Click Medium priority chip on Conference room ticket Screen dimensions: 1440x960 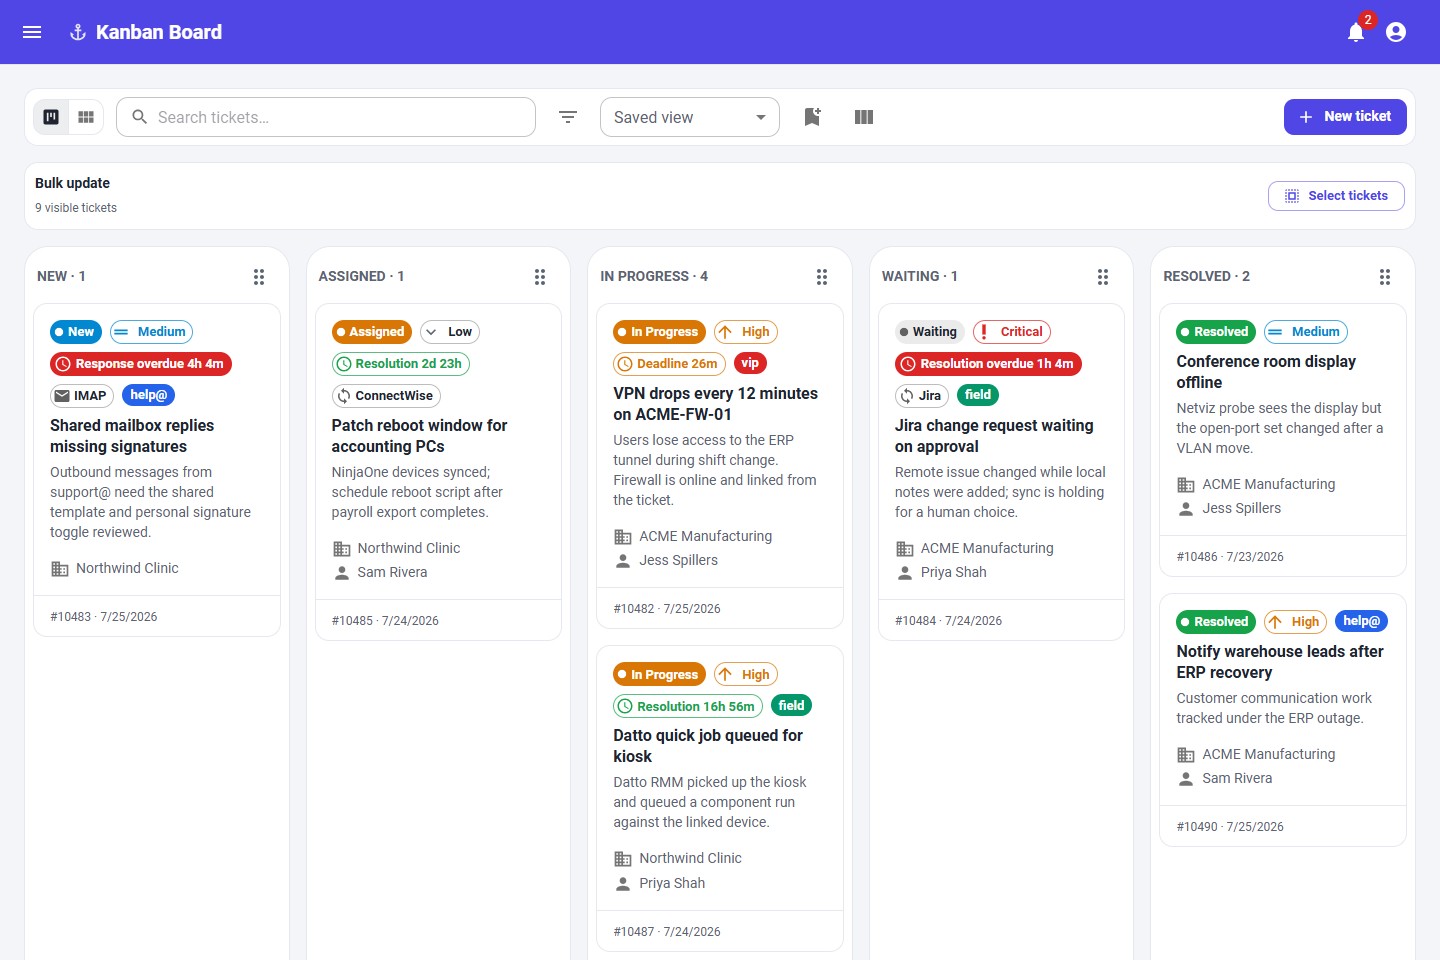coord(1306,332)
